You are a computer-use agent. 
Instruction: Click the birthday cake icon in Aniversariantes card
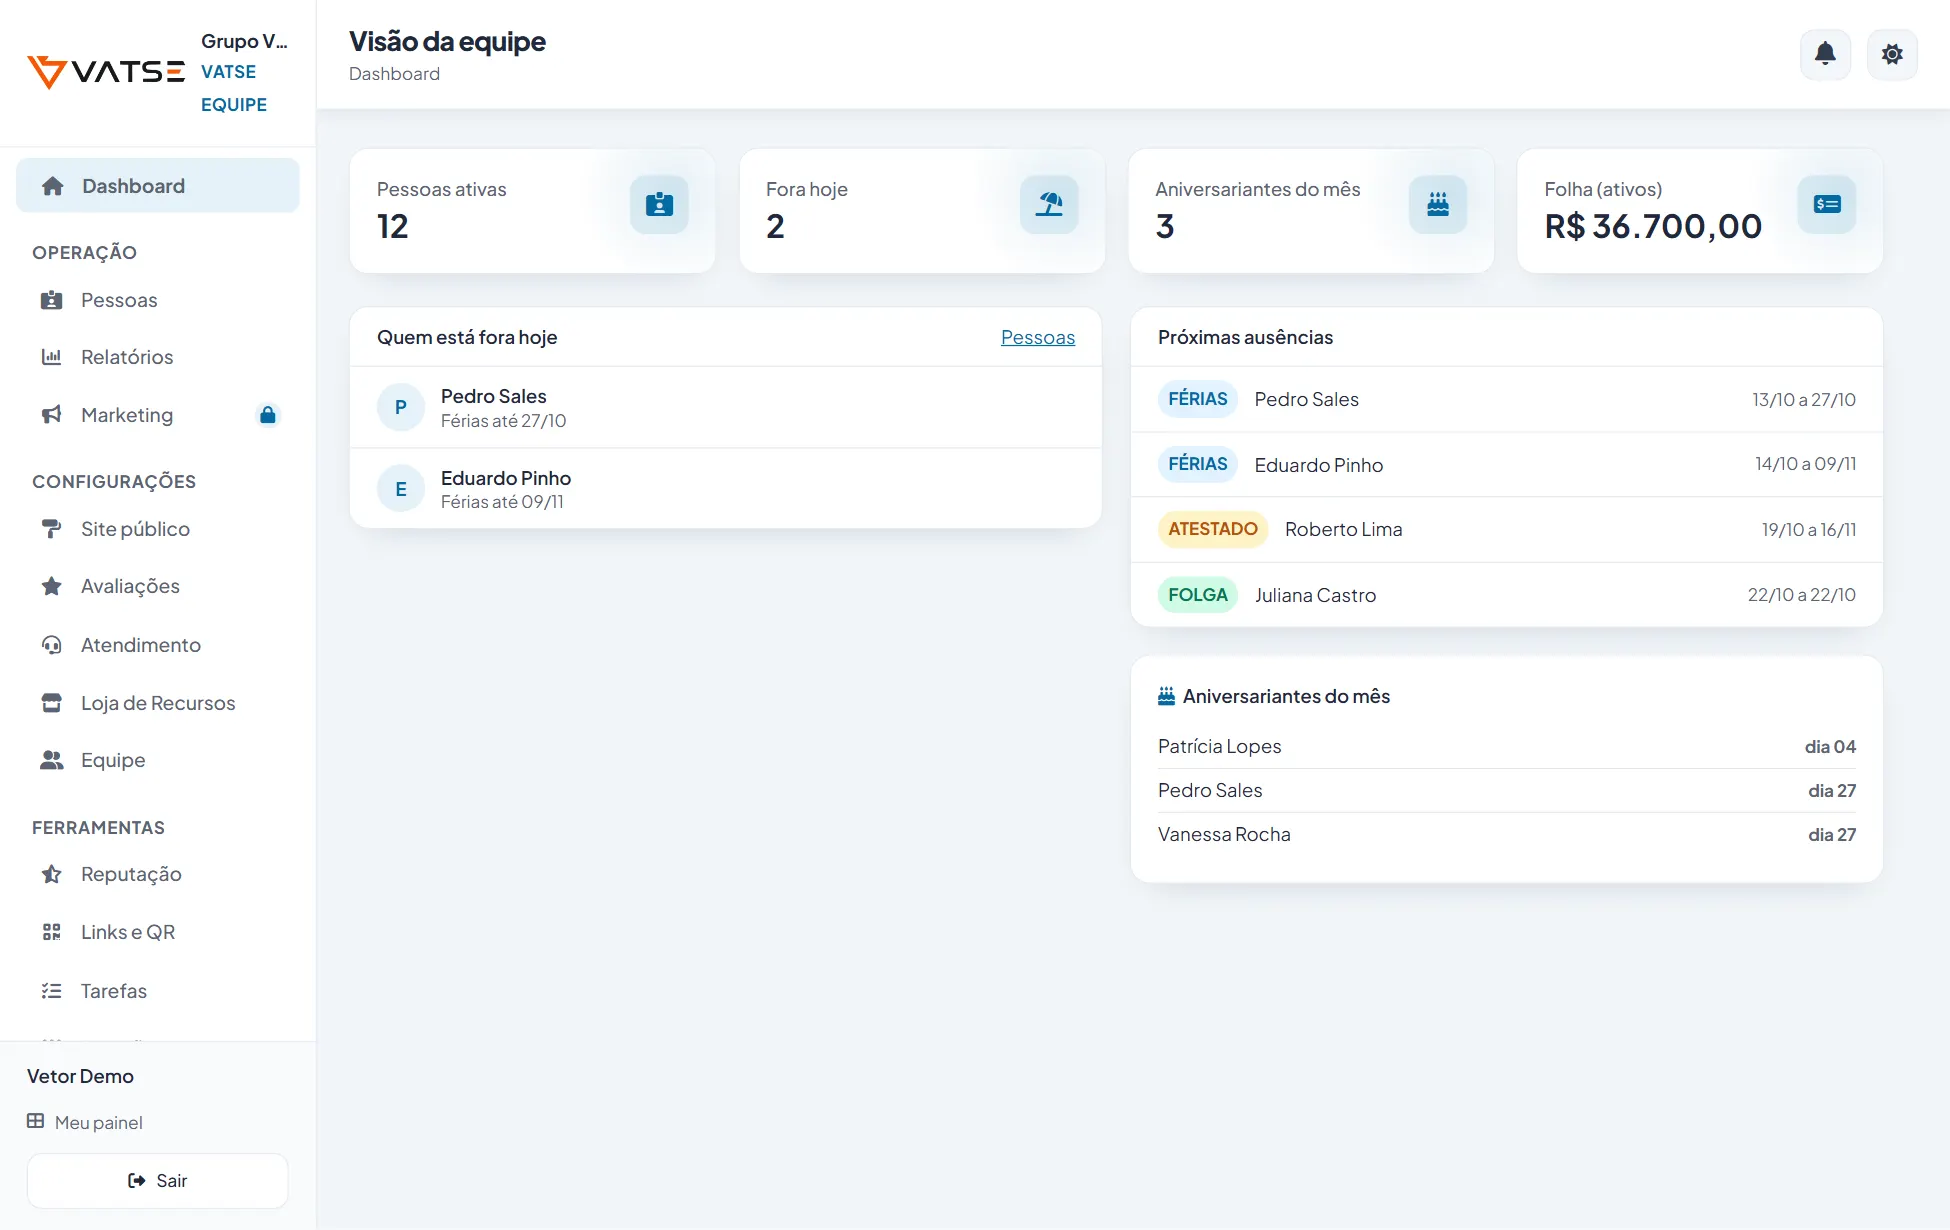pos(1438,205)
